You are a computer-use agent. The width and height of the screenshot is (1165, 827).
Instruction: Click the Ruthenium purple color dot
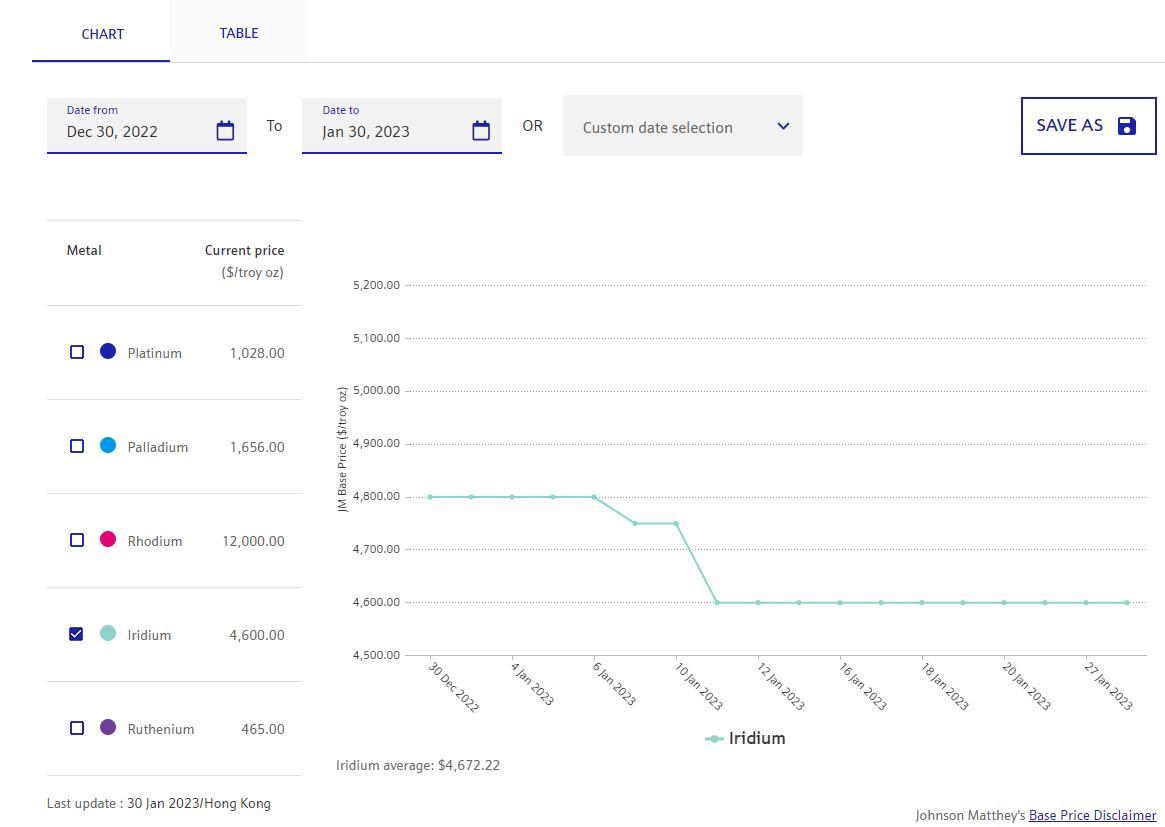(108, 728)
